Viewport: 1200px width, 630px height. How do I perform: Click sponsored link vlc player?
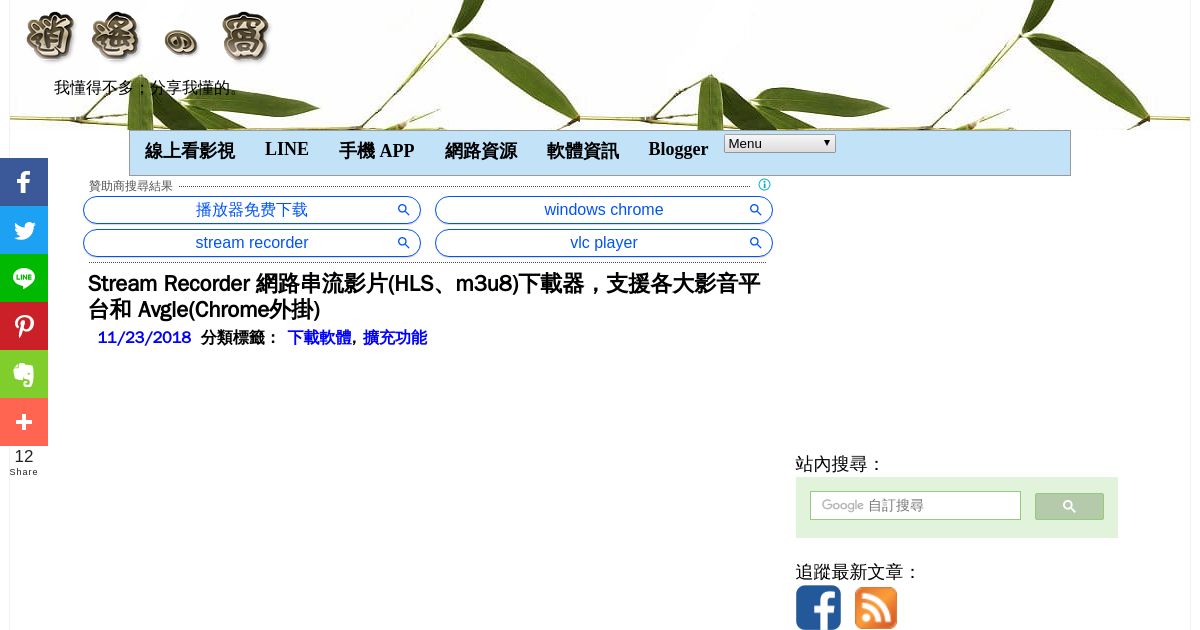click(x=604, y=243)
